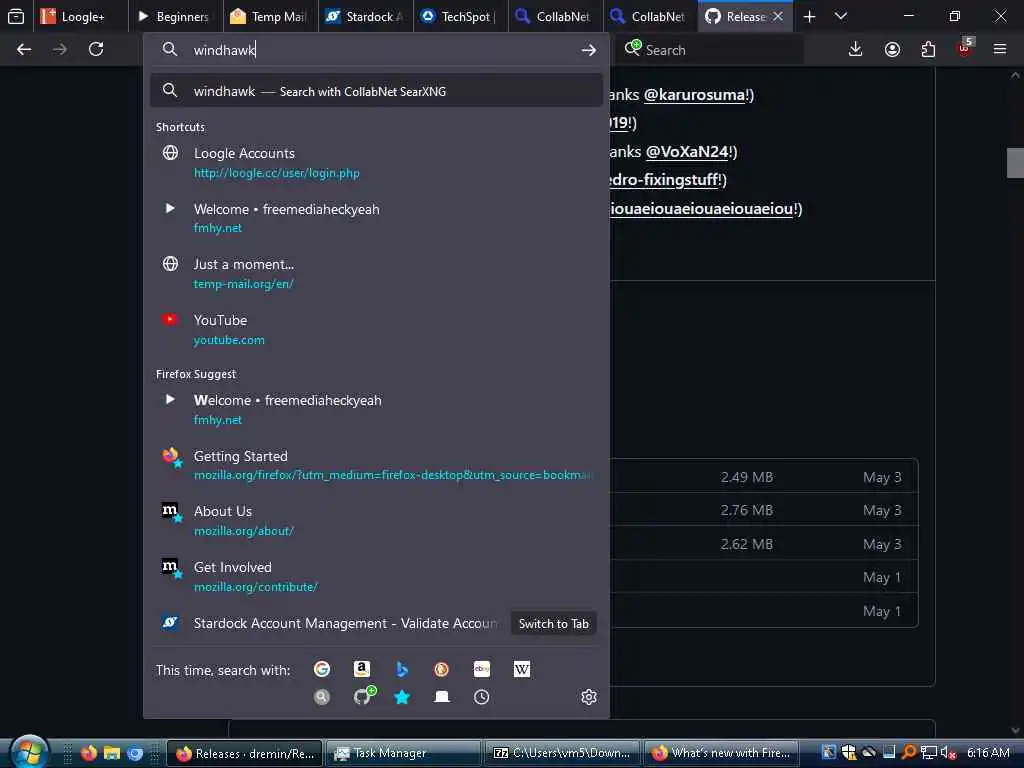Add GitHub search engine icon
Viewport: 1024px width, 768px height.
[x=364, y=696]
